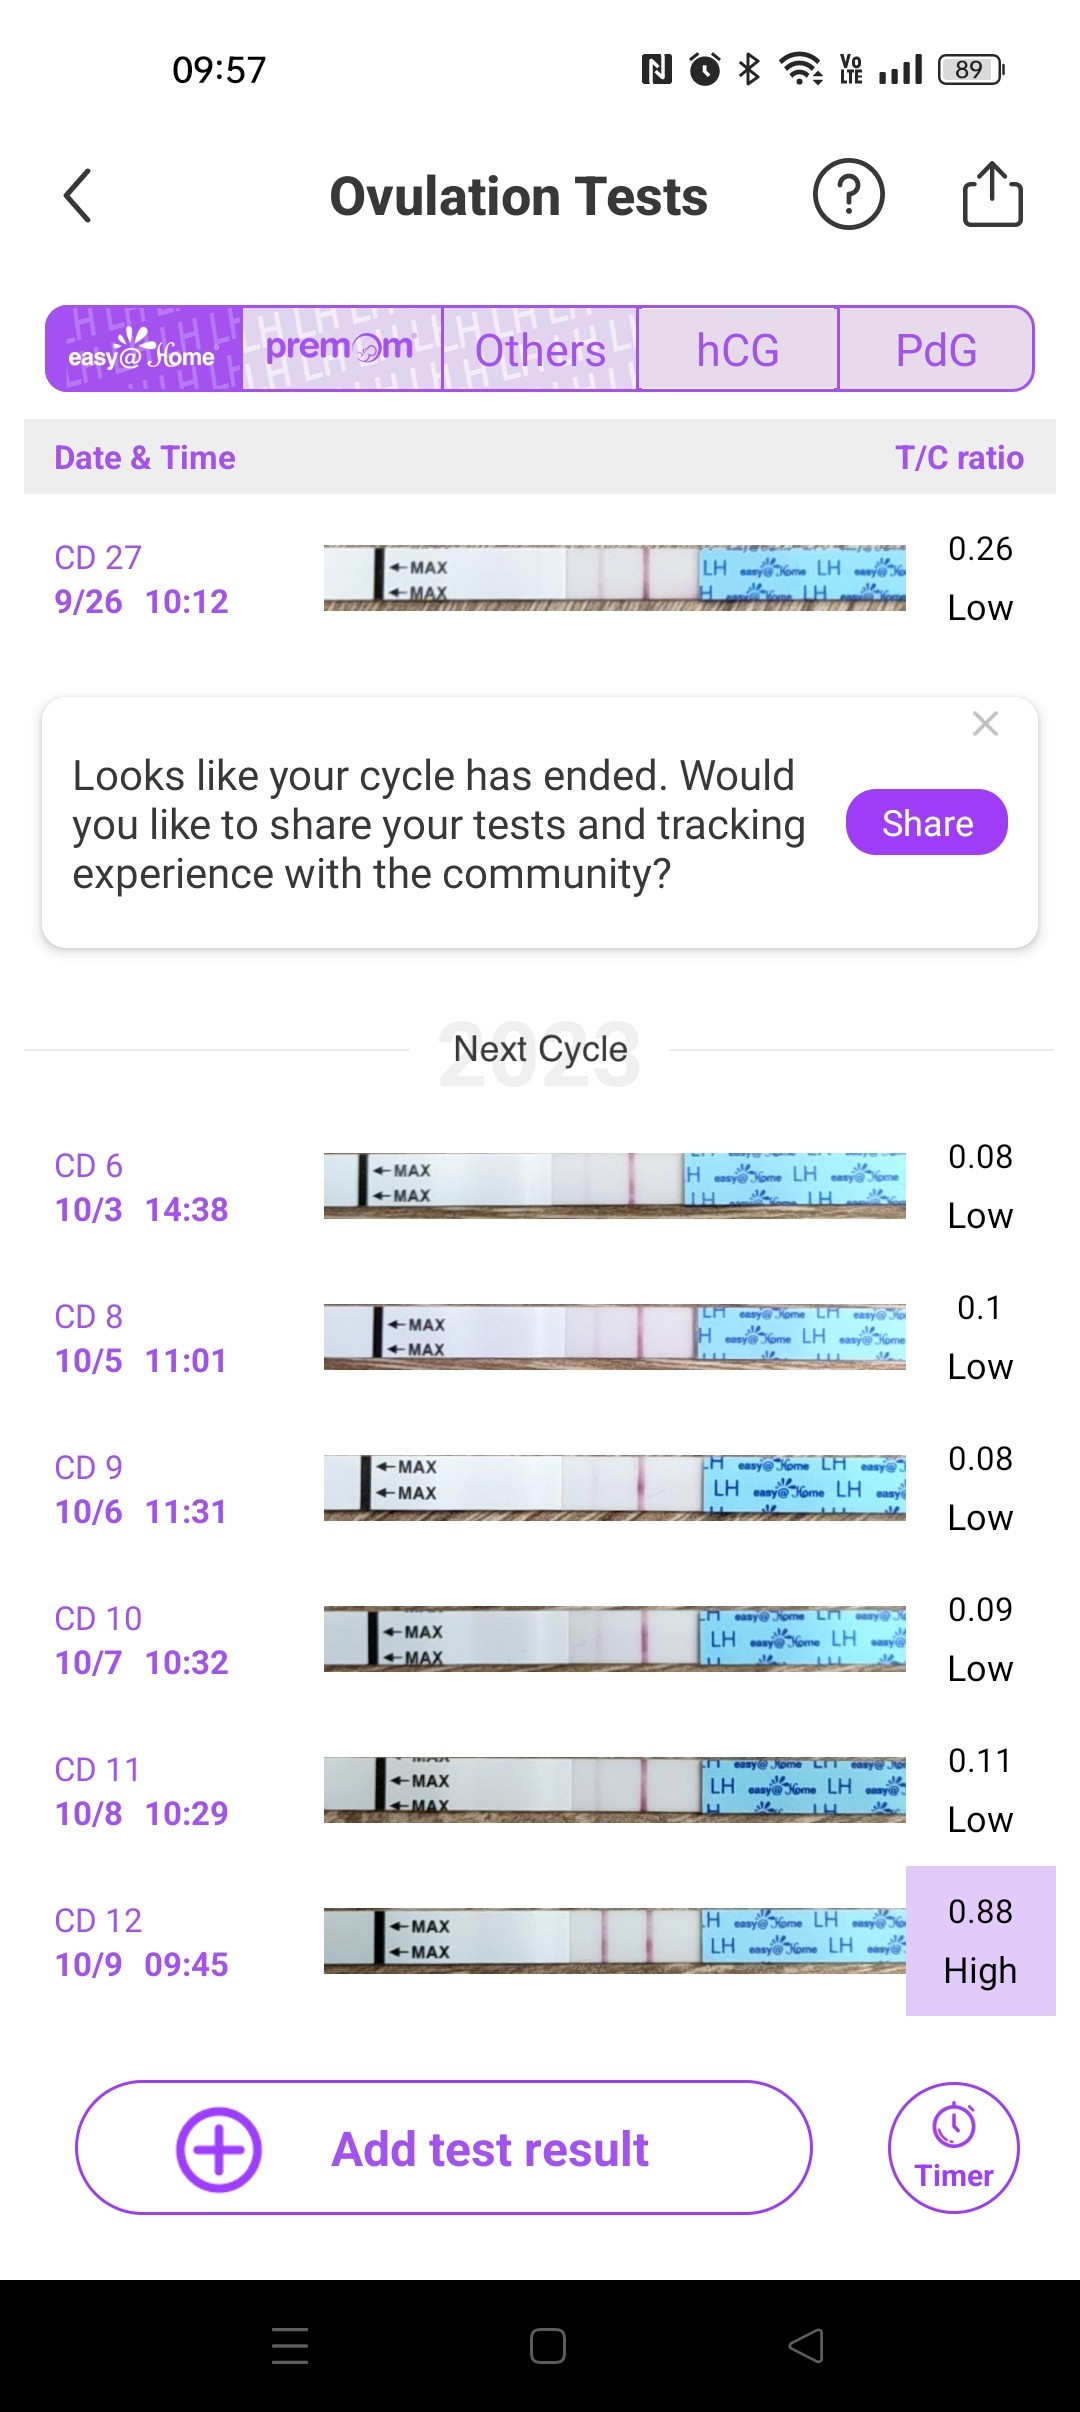The height and width of the screenshot is (2412, 1080).
Task: Open the PdG tab
Action: [x=936, y=349]
